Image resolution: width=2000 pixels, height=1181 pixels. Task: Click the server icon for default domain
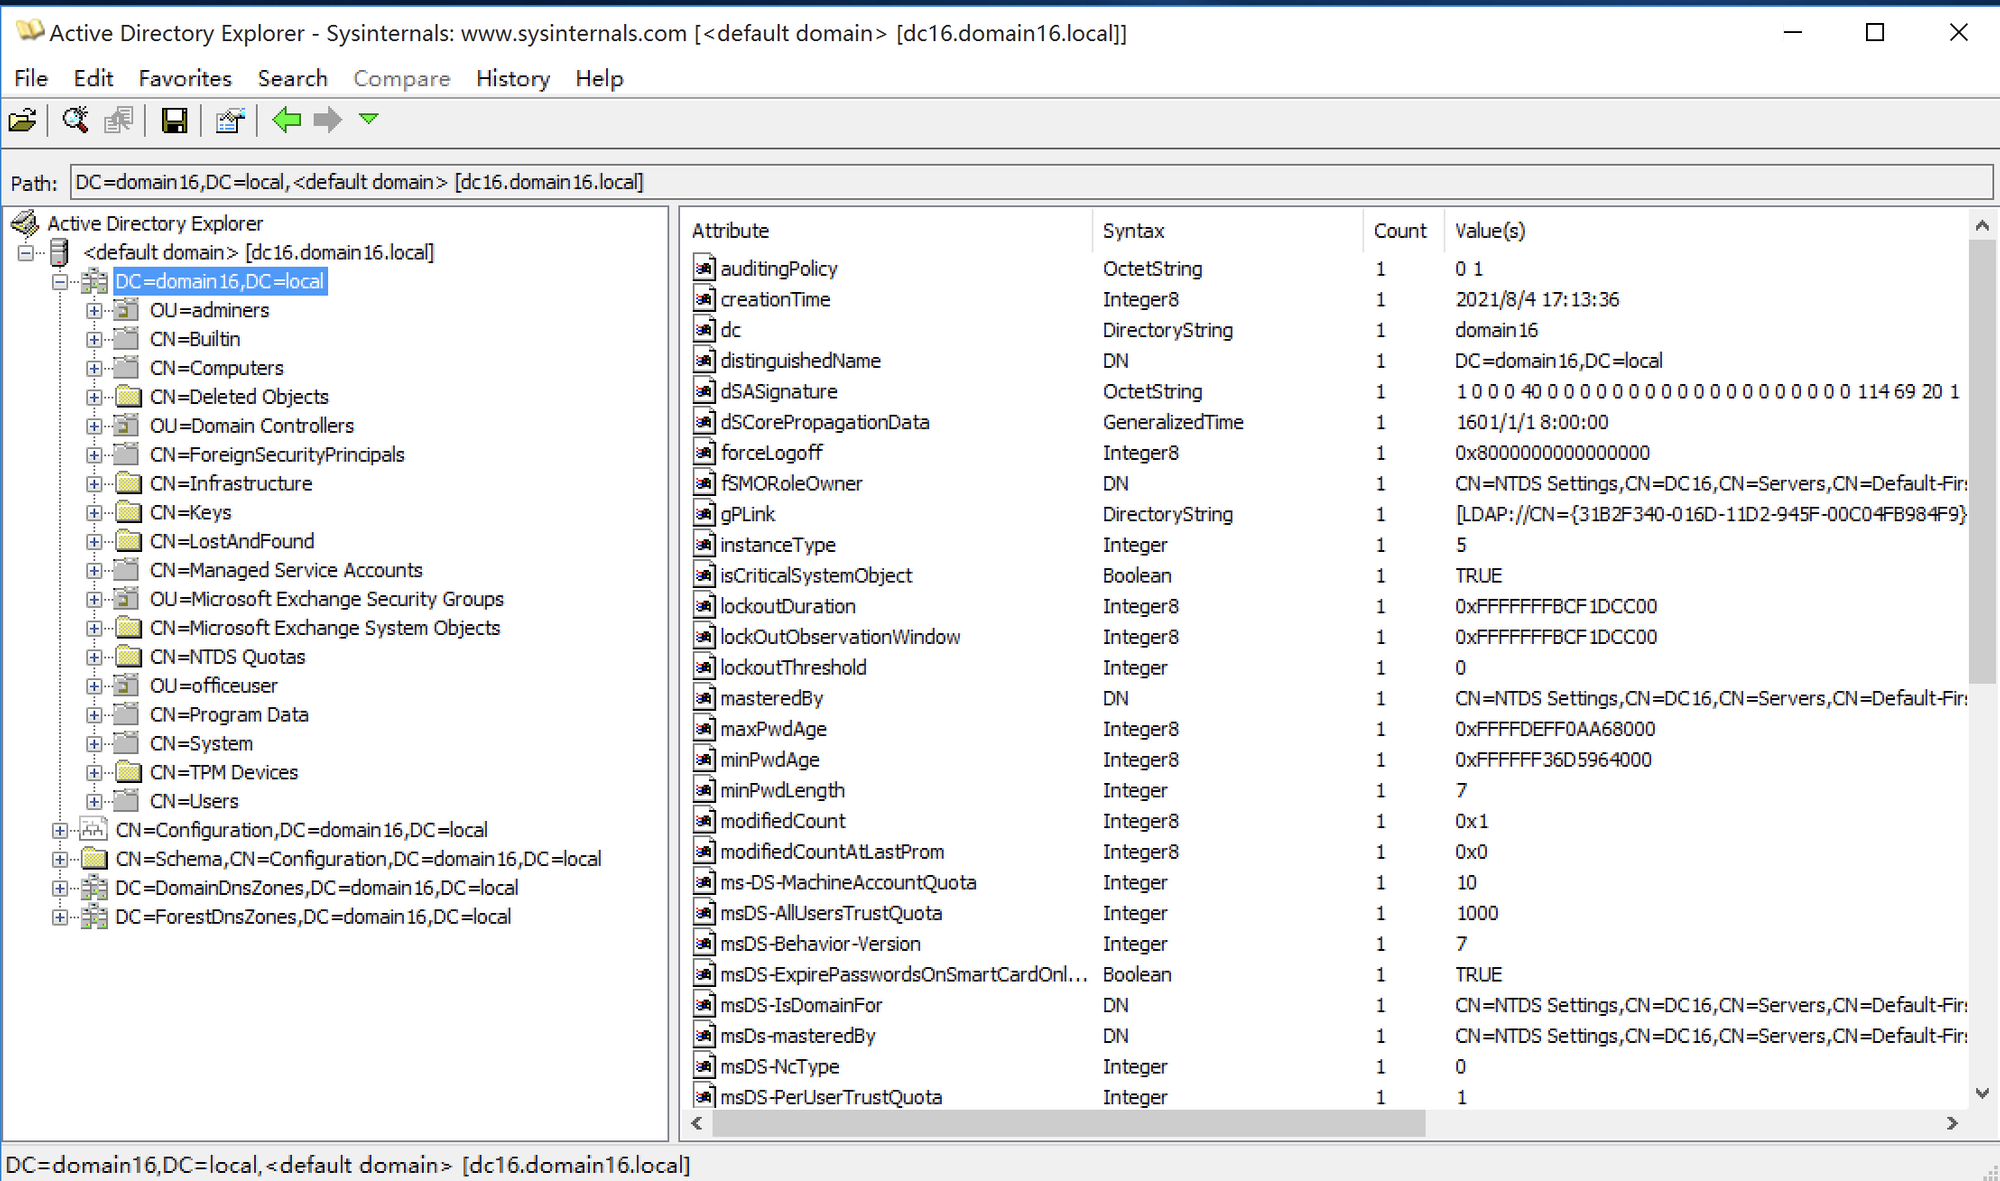pos(59,252)
